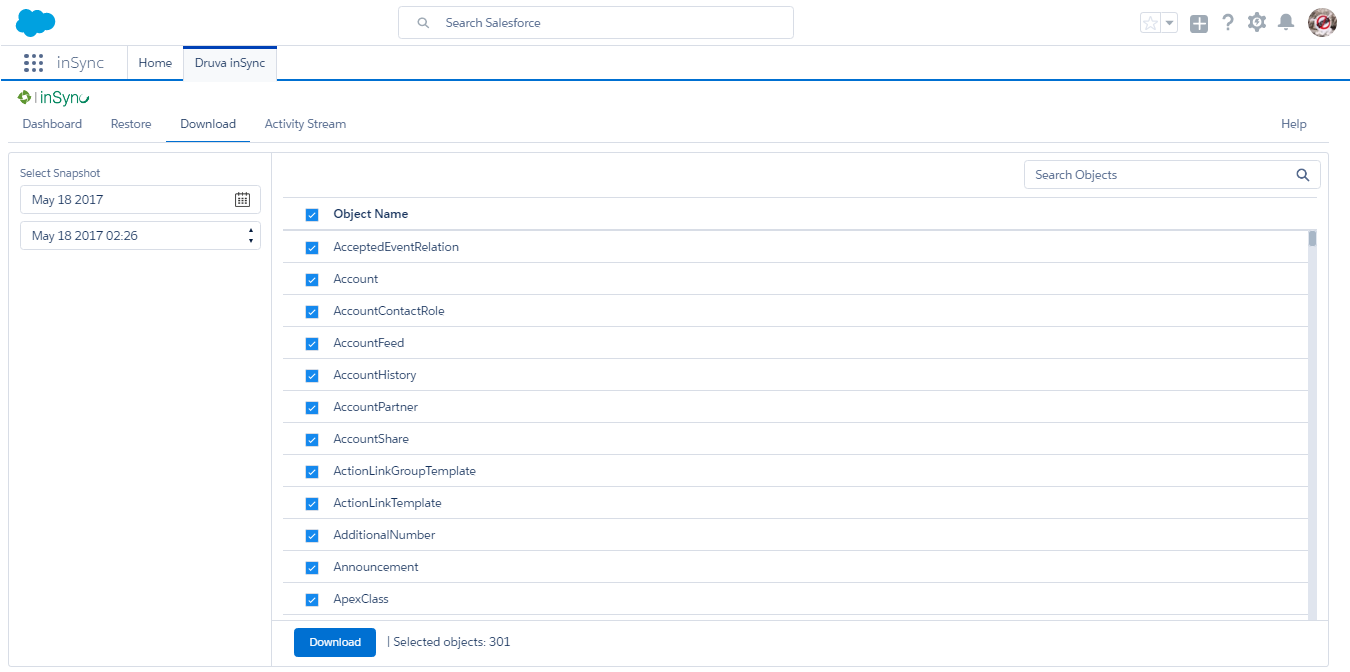This screenshot has height=672, width=1350.
Task: Switch to the Restore tab
Action: point(131,124)
